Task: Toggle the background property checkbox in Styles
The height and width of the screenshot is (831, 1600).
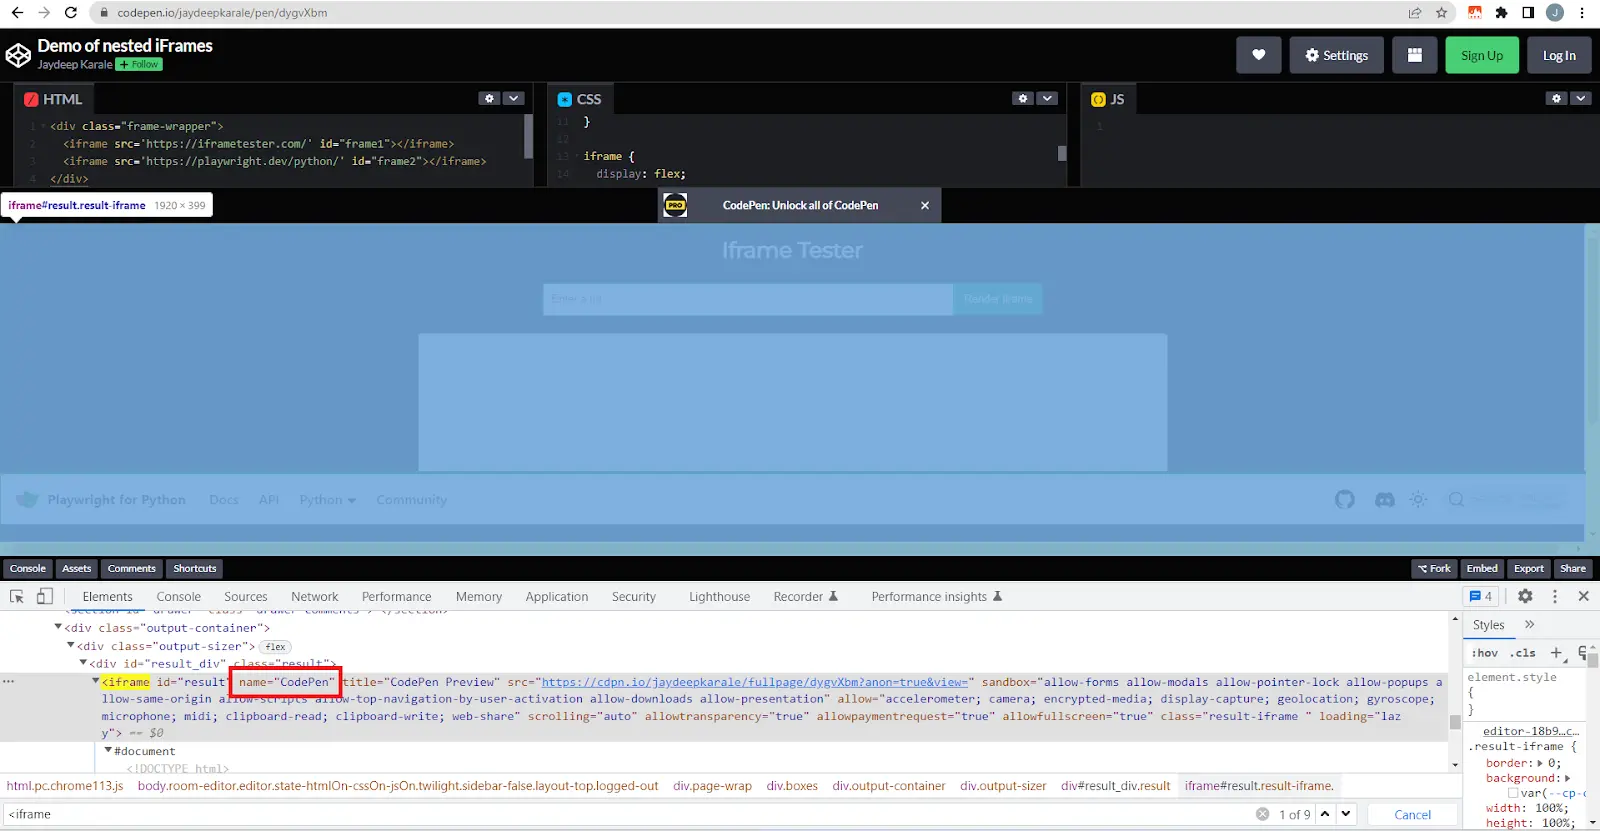Action: tap(1513, 793)
